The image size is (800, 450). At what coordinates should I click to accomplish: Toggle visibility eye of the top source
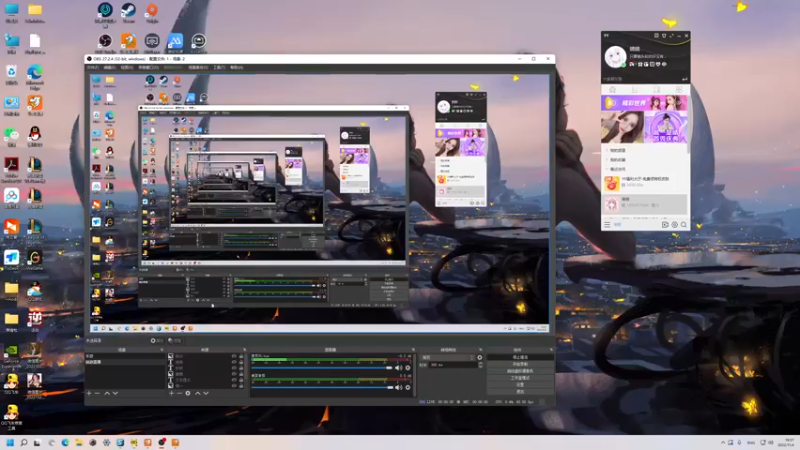(234, 356)
